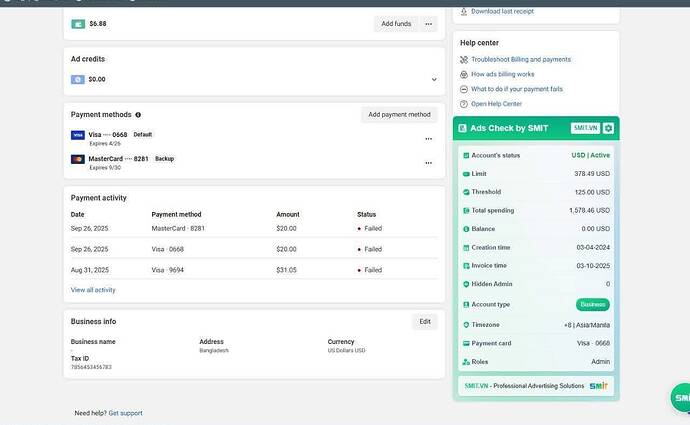The height and width of the screenshot is (425, 690).
Task: Click the Open Help Center question icon
Action: click(463, 104)
